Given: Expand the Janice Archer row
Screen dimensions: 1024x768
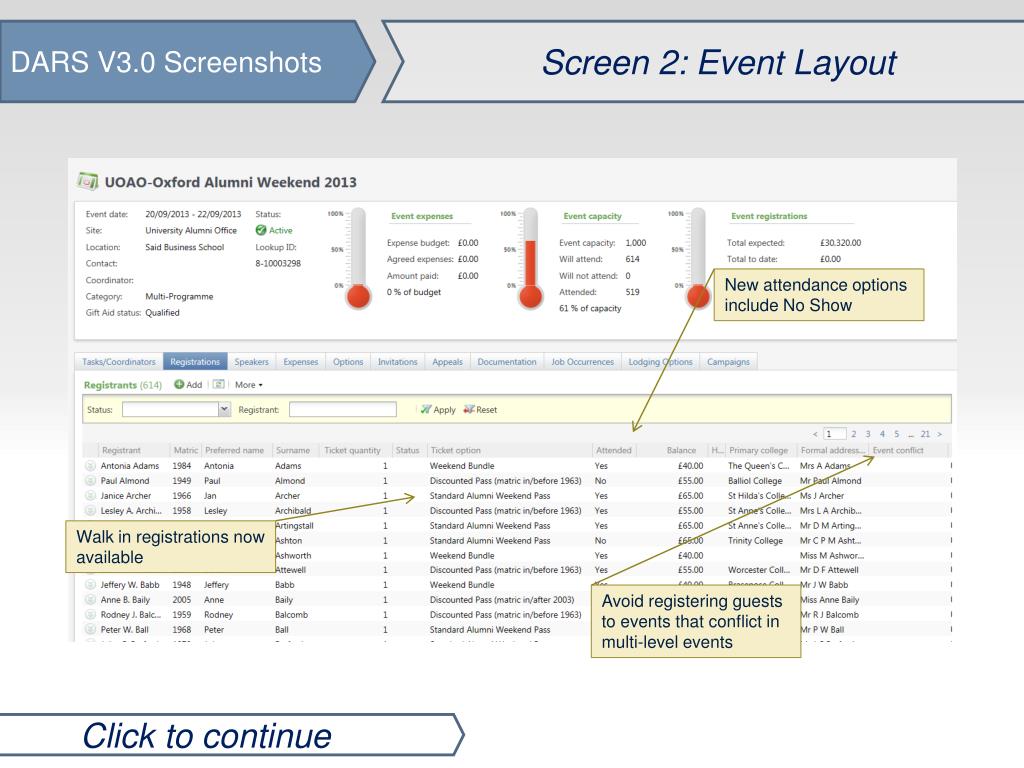Looking at the screenshot, I should pyautogui.click(x=90, y=496).
